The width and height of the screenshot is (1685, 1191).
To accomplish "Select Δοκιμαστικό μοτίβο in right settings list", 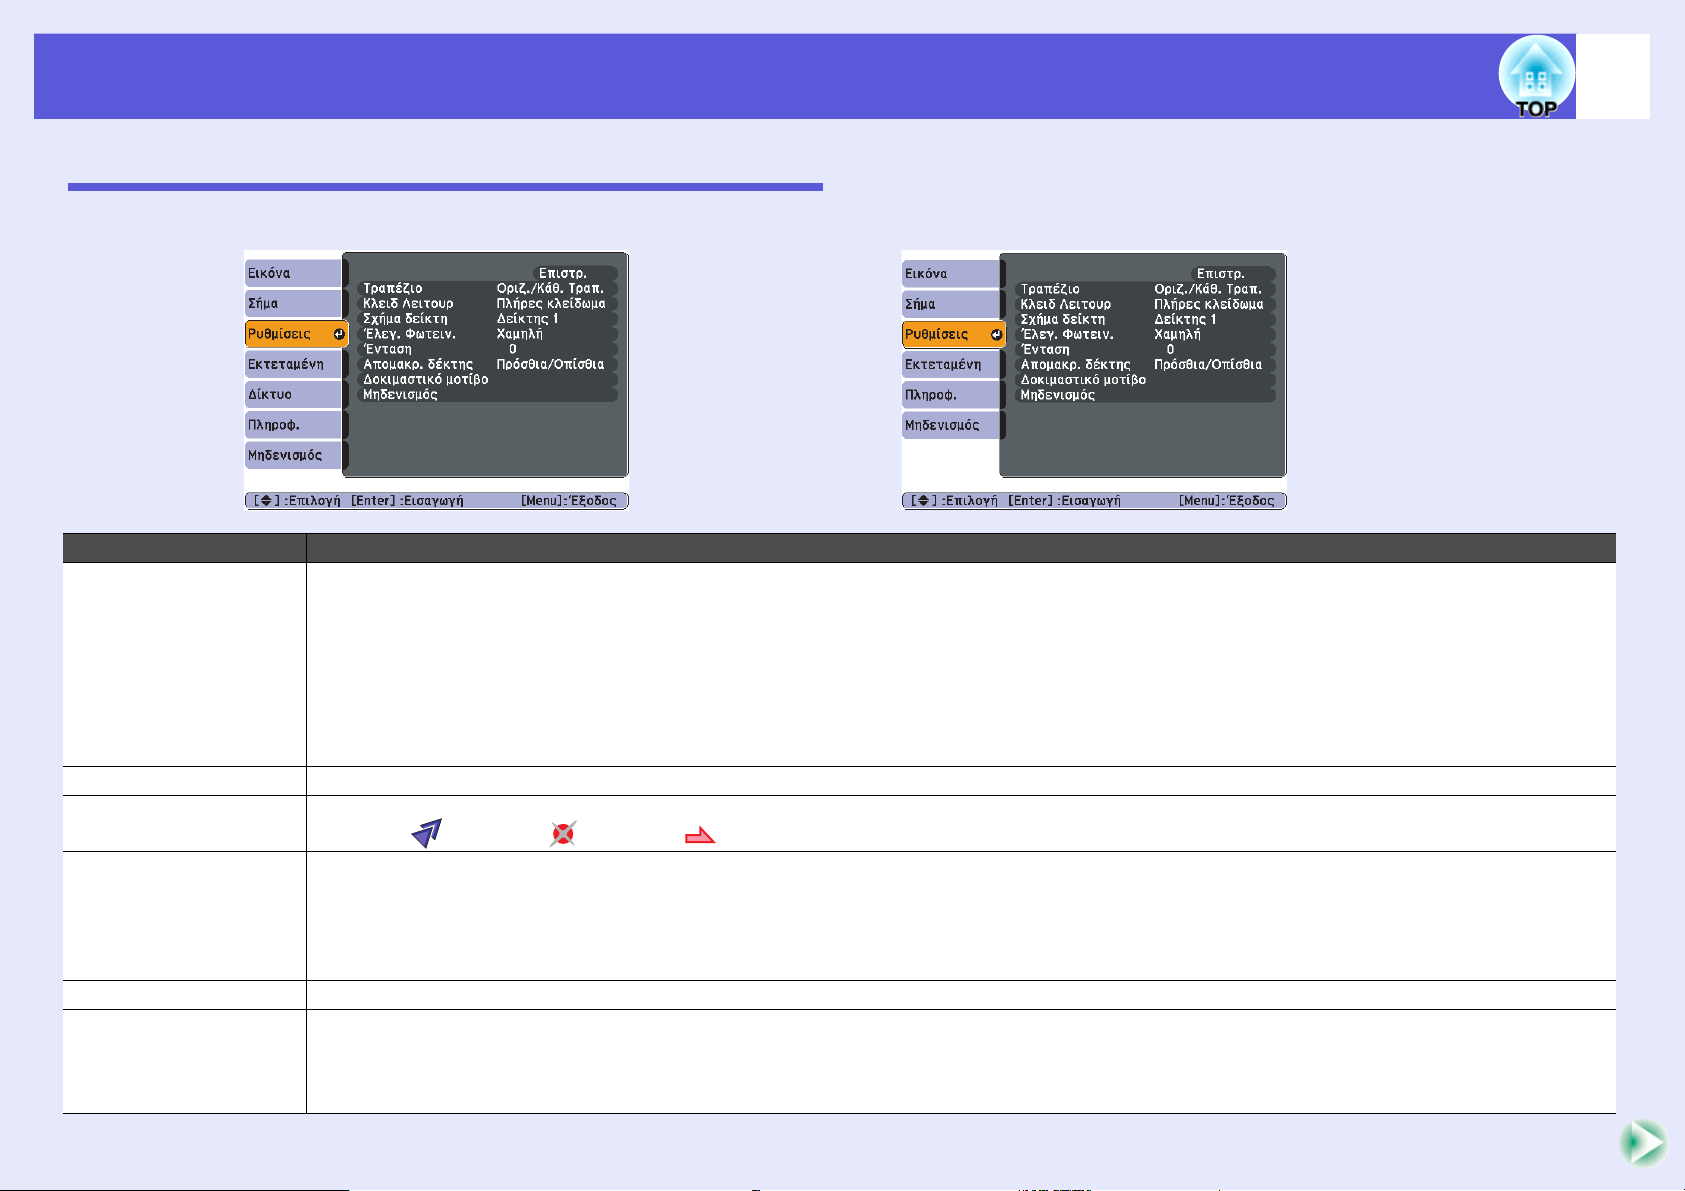I will (1083, 380).
